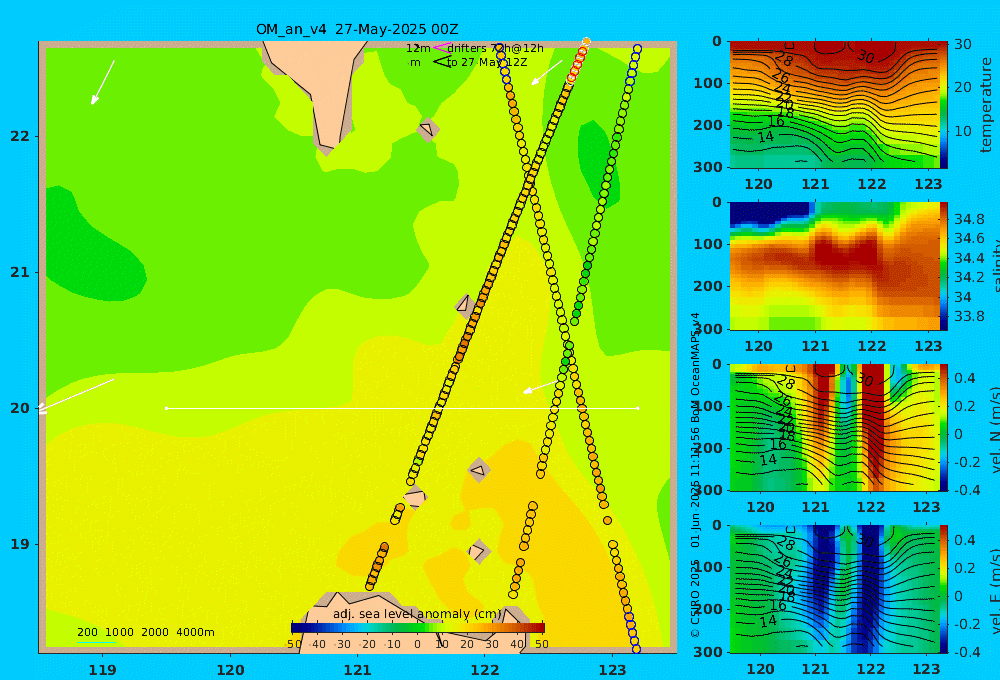Click the cyan 200m contour legend line
This screenshot has height=680, width=1000.
coord(96,642)
